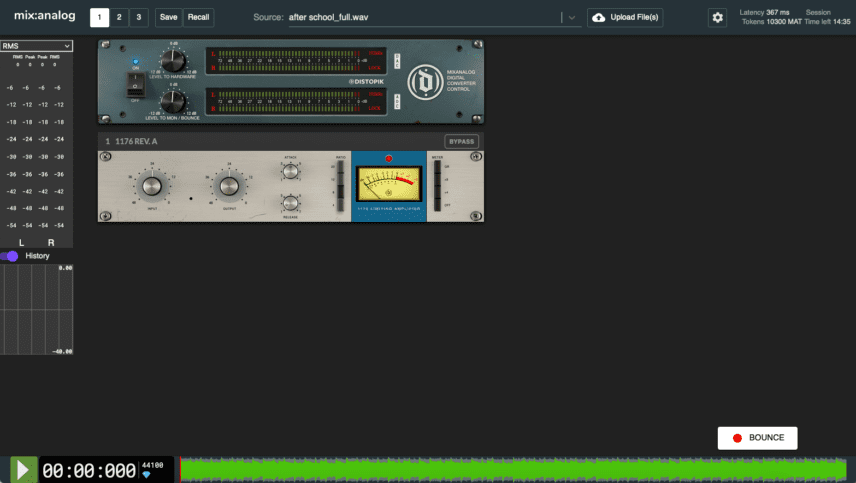Open the Source file dropdown arrow
Viewport: 856px width, 483px height.
point(572,17)
